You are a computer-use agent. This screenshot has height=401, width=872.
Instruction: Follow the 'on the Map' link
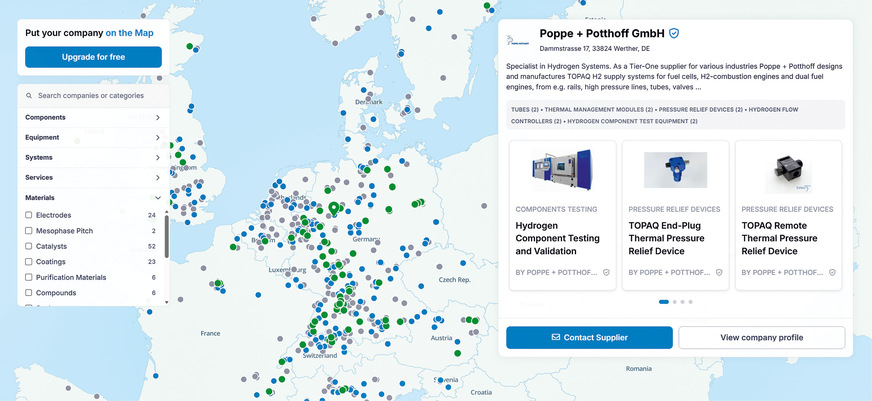(x=130, y=33)
